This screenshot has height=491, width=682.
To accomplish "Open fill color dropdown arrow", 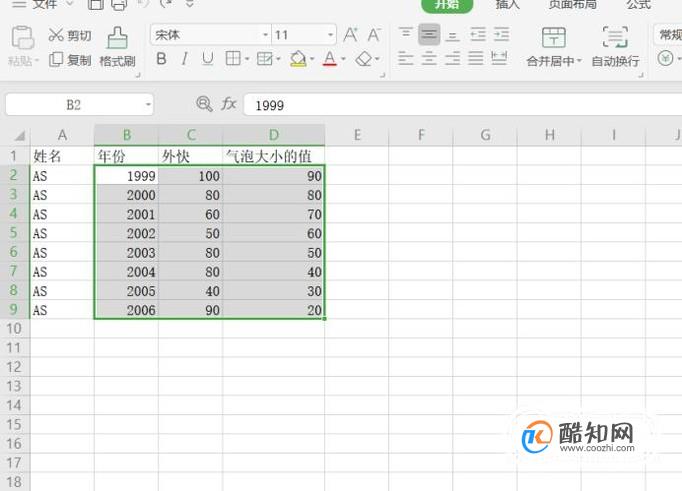I will click(312, 59).
